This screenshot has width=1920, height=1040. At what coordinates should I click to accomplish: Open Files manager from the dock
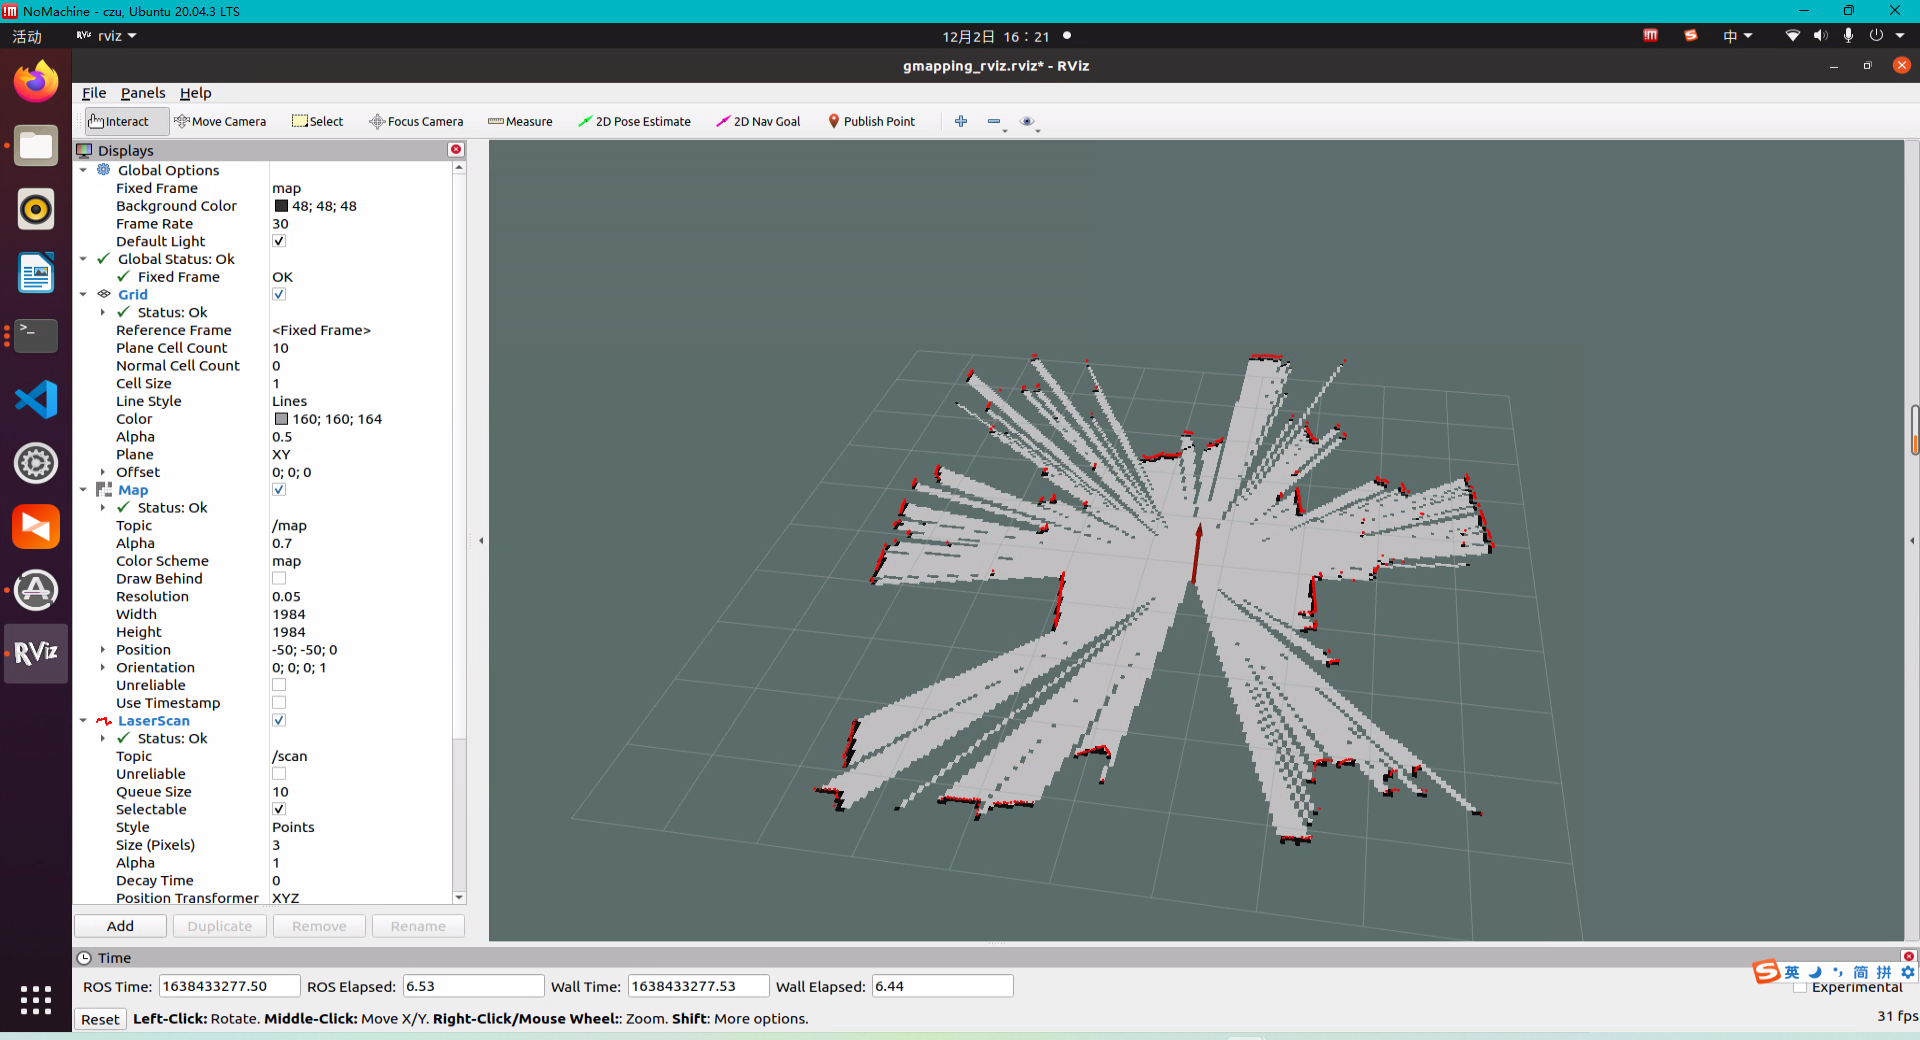pos(36,146)
